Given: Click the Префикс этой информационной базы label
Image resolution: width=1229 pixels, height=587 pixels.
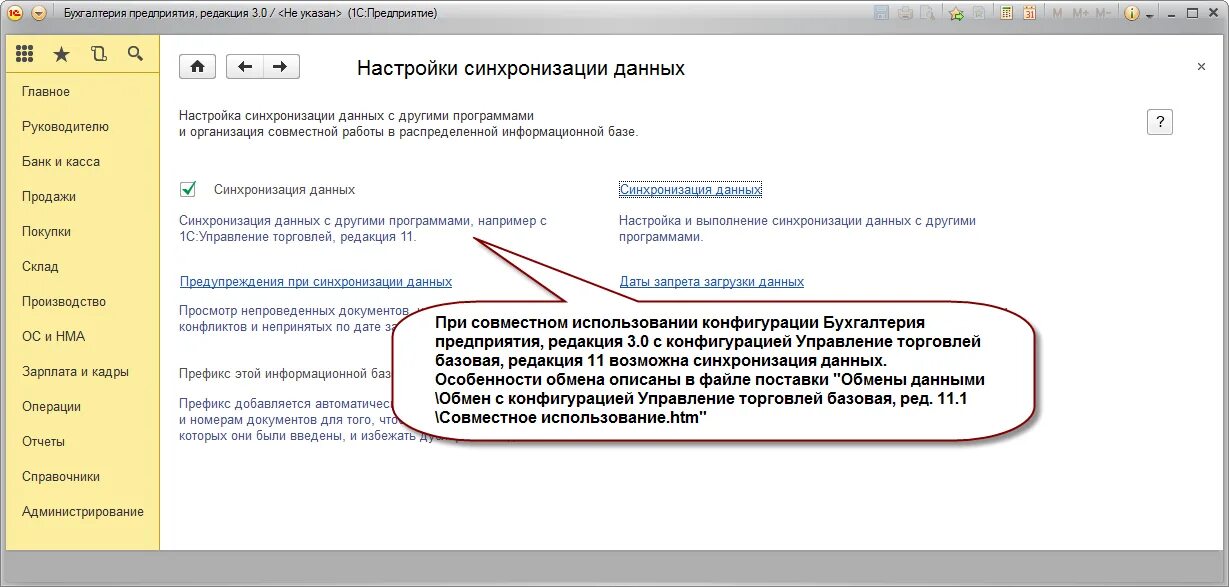Looking at the screenshot, I should coord(285,374).
